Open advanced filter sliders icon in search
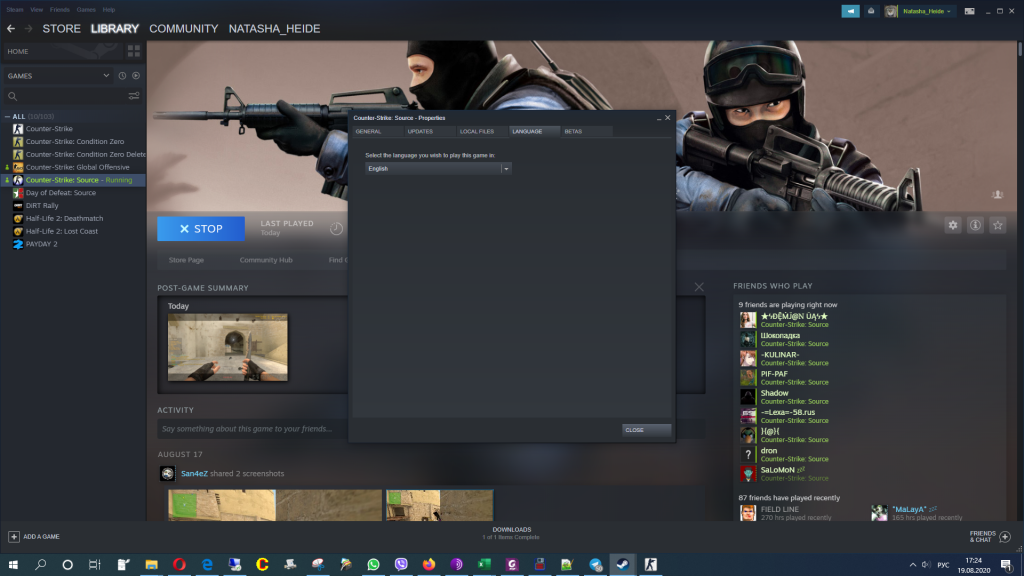 tap(134, 97)
